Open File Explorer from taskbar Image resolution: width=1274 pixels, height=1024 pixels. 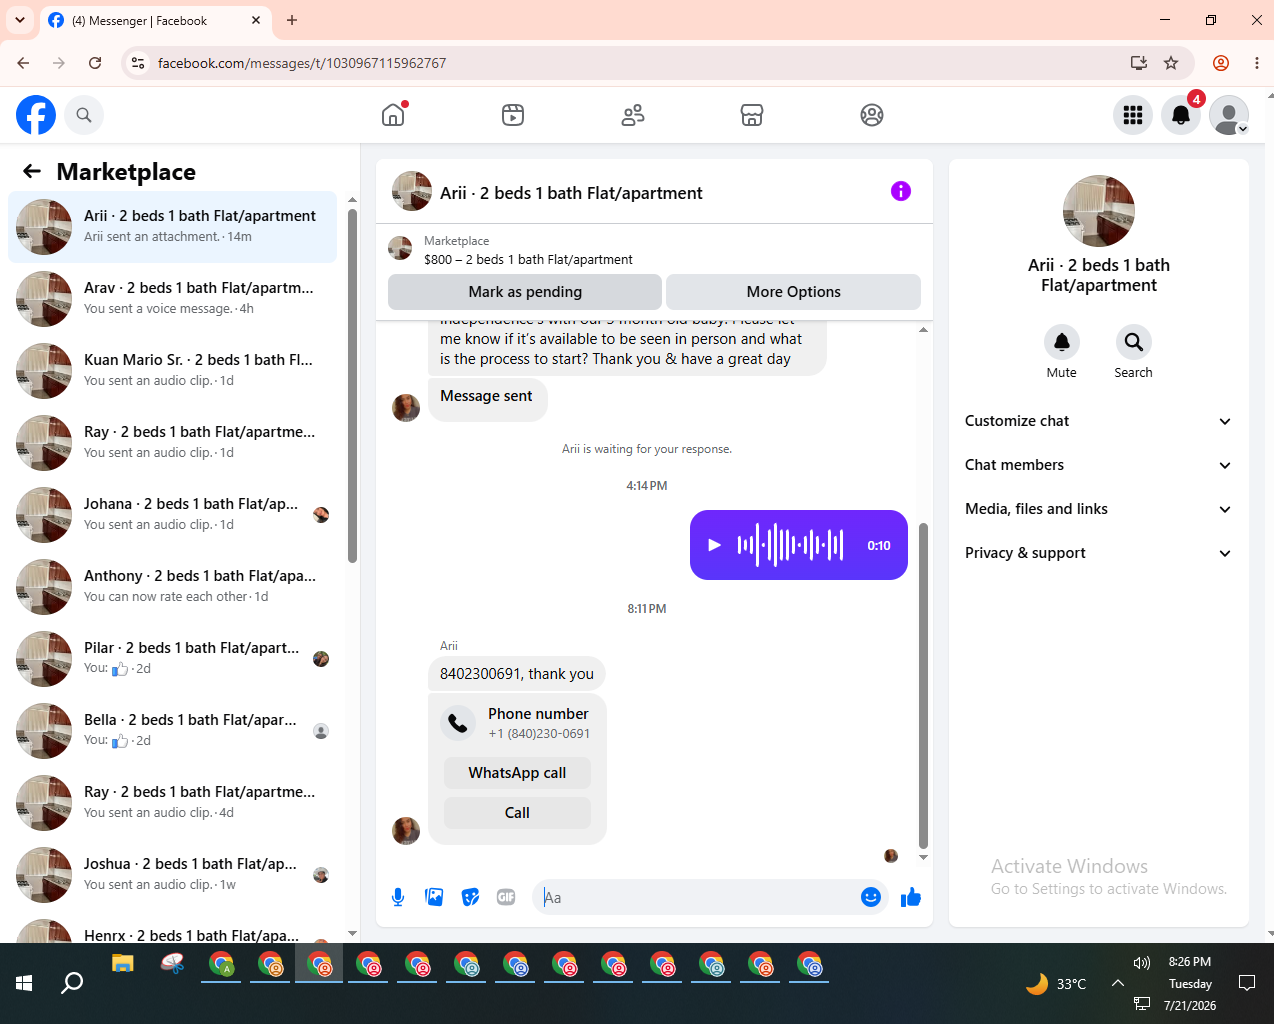pyautogui.click(x=123, y=964)
